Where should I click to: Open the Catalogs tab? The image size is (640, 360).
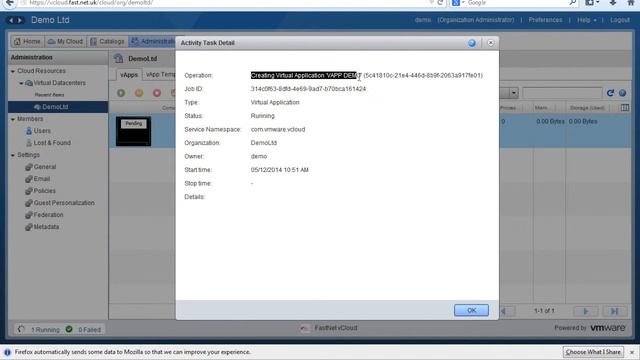(x=107, y=42)
